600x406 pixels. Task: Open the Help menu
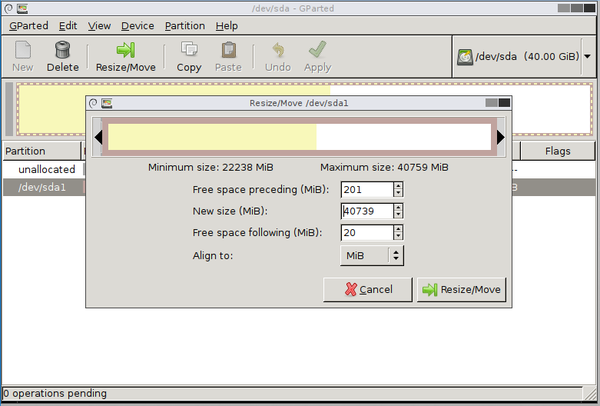227,26
